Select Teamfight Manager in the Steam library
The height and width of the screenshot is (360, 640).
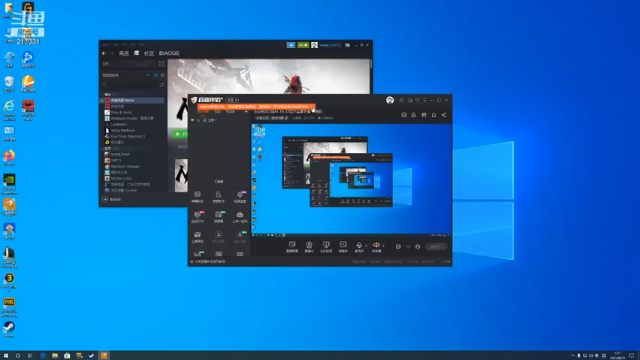(122, 167)
